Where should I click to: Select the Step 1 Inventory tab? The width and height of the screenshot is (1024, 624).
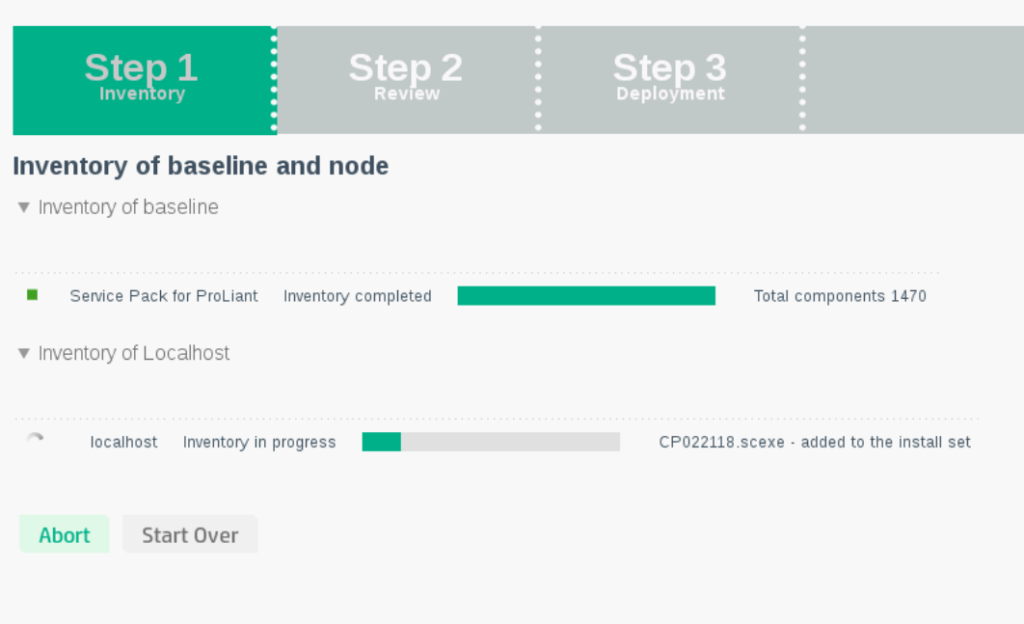coord(141,79)
